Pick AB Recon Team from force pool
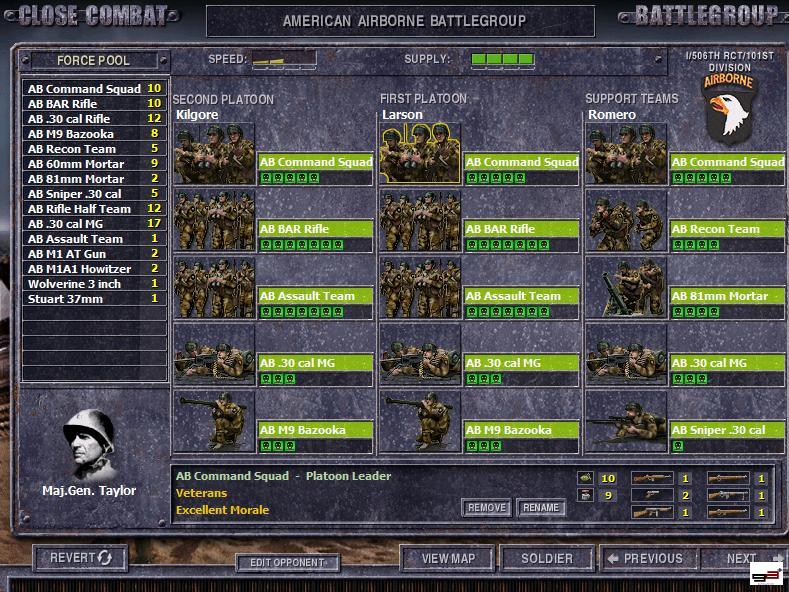 pos(95,149)
